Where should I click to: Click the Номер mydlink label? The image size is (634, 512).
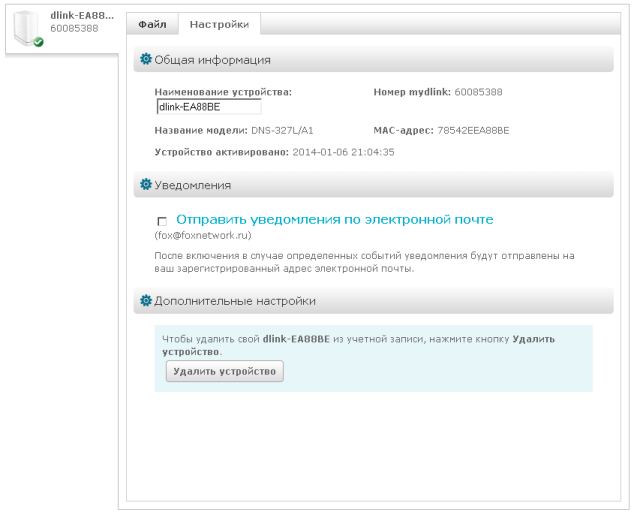point(412,92)
